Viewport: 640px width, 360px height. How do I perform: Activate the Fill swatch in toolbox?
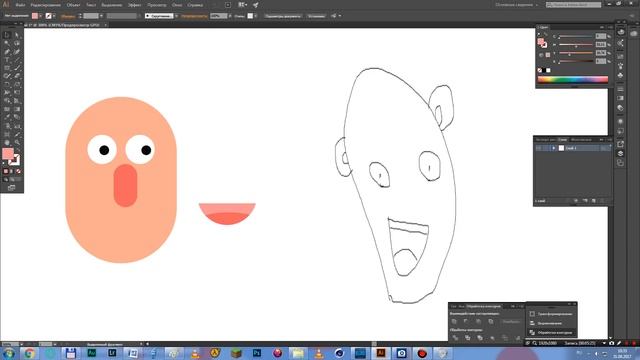(x=8, y=153)
